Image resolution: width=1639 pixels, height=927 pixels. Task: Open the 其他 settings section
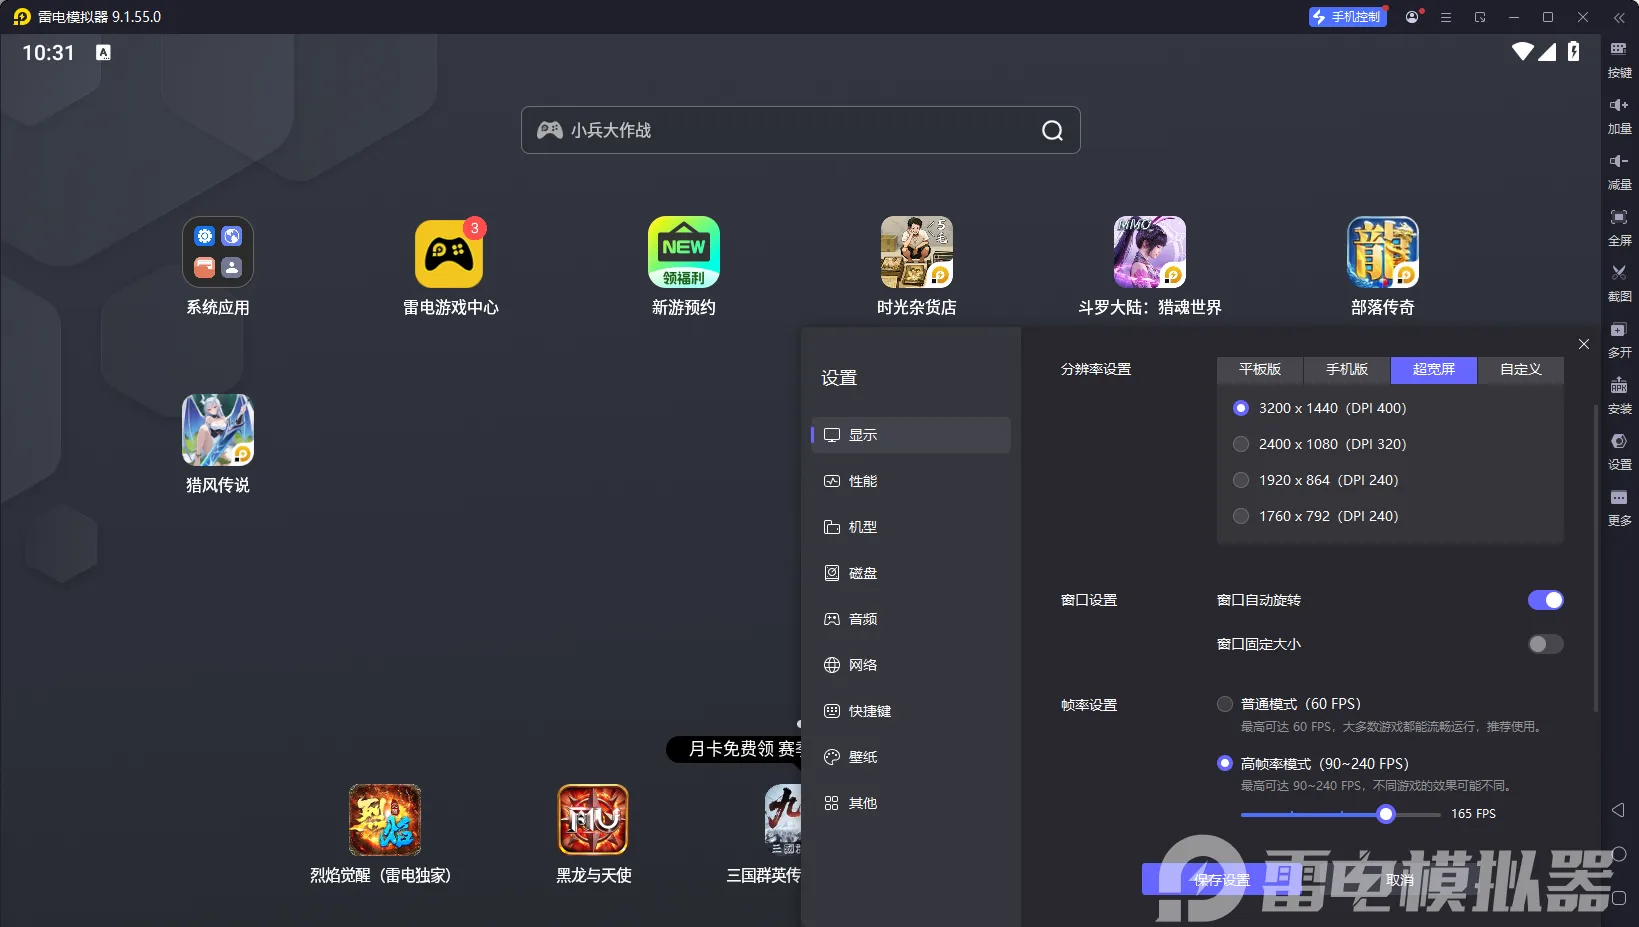click(x=911, y=803)
